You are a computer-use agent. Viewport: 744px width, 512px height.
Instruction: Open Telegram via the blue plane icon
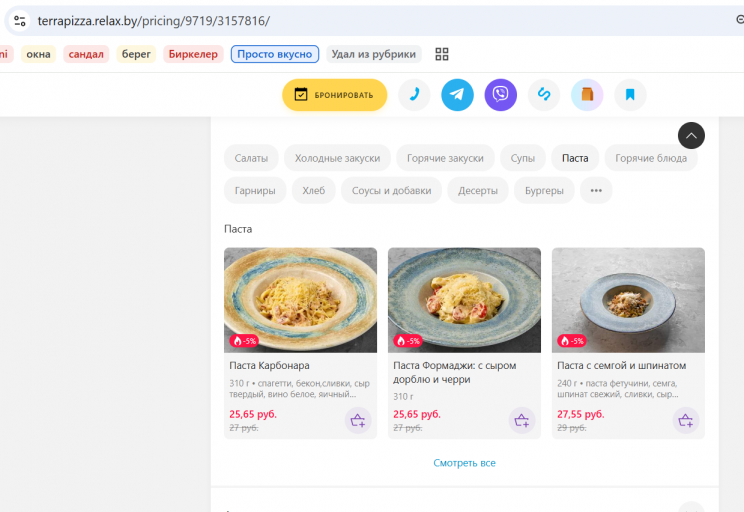click(457, 95)
